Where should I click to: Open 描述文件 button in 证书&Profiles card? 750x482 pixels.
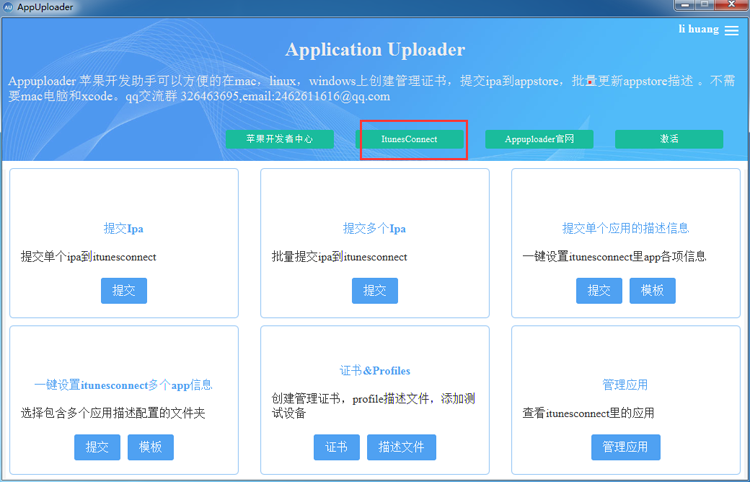[x=401, y=447]
